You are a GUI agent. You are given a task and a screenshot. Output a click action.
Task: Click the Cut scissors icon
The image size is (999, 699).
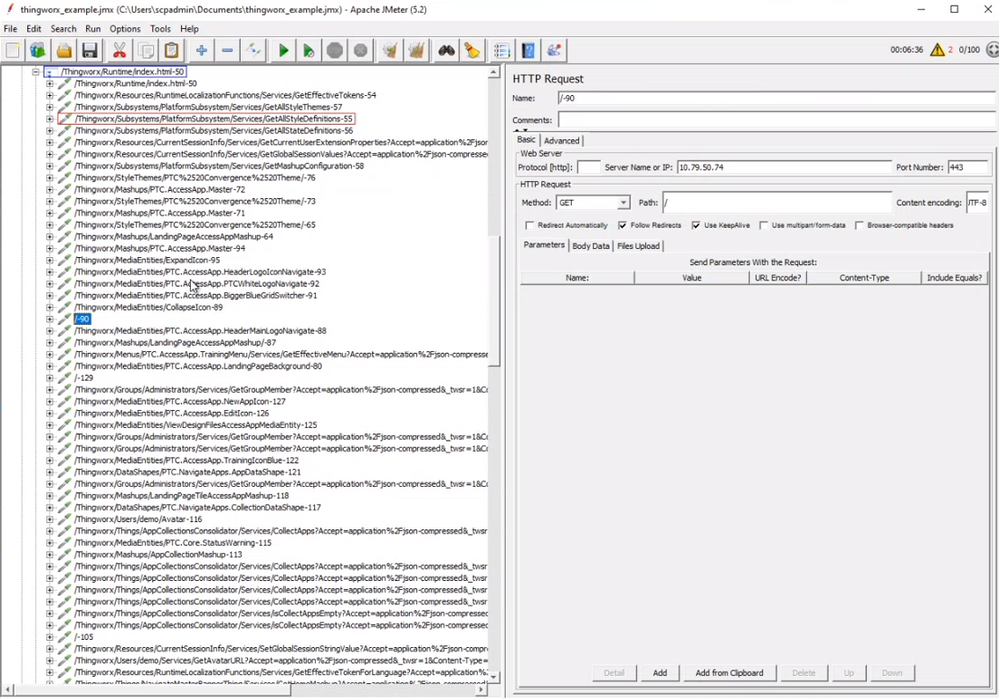[x=119, y=51]
